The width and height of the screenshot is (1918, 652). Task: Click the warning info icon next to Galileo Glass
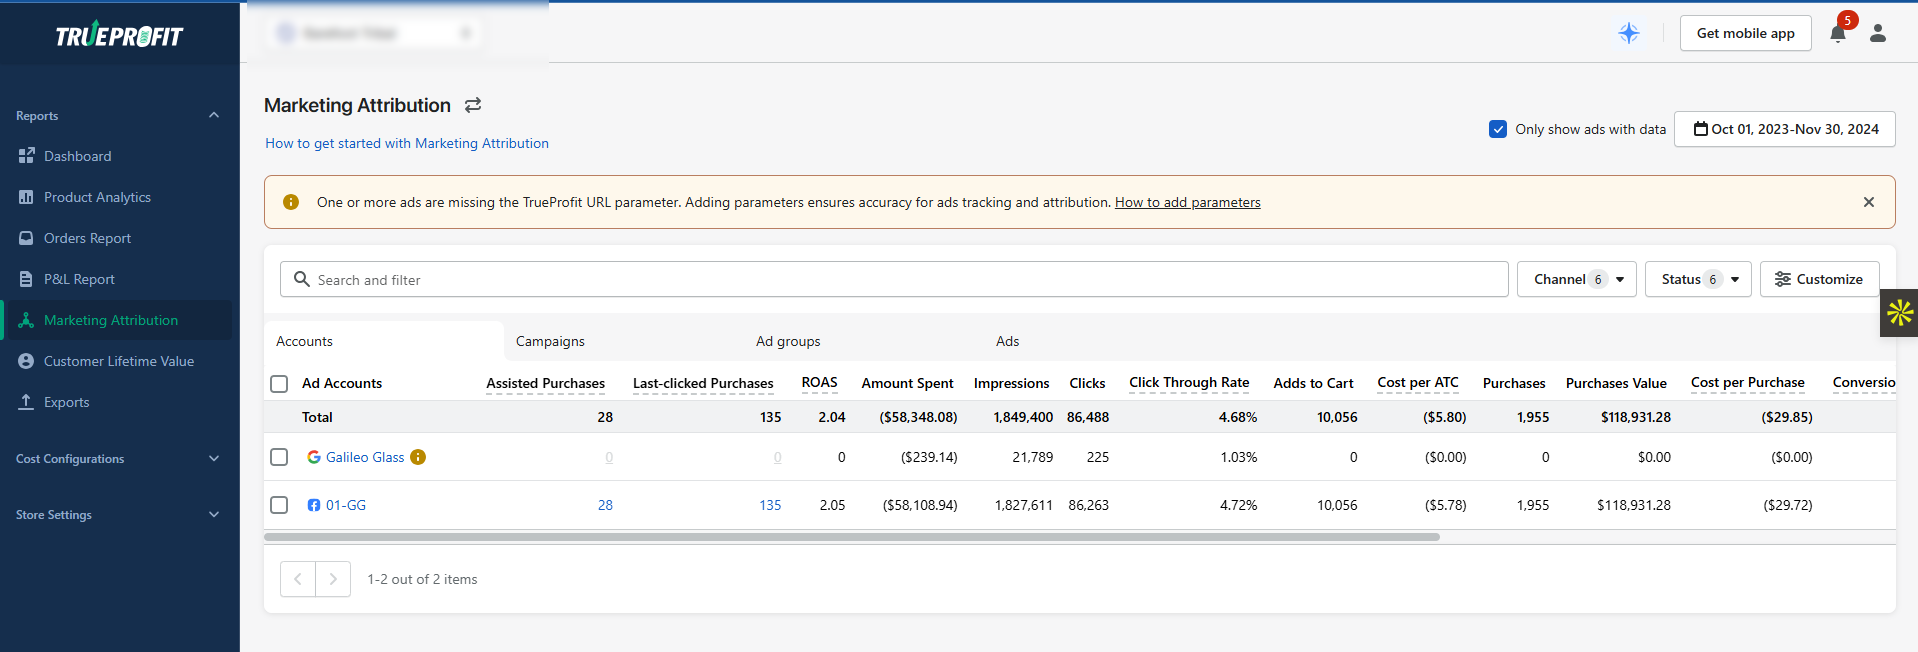[418, 457]
